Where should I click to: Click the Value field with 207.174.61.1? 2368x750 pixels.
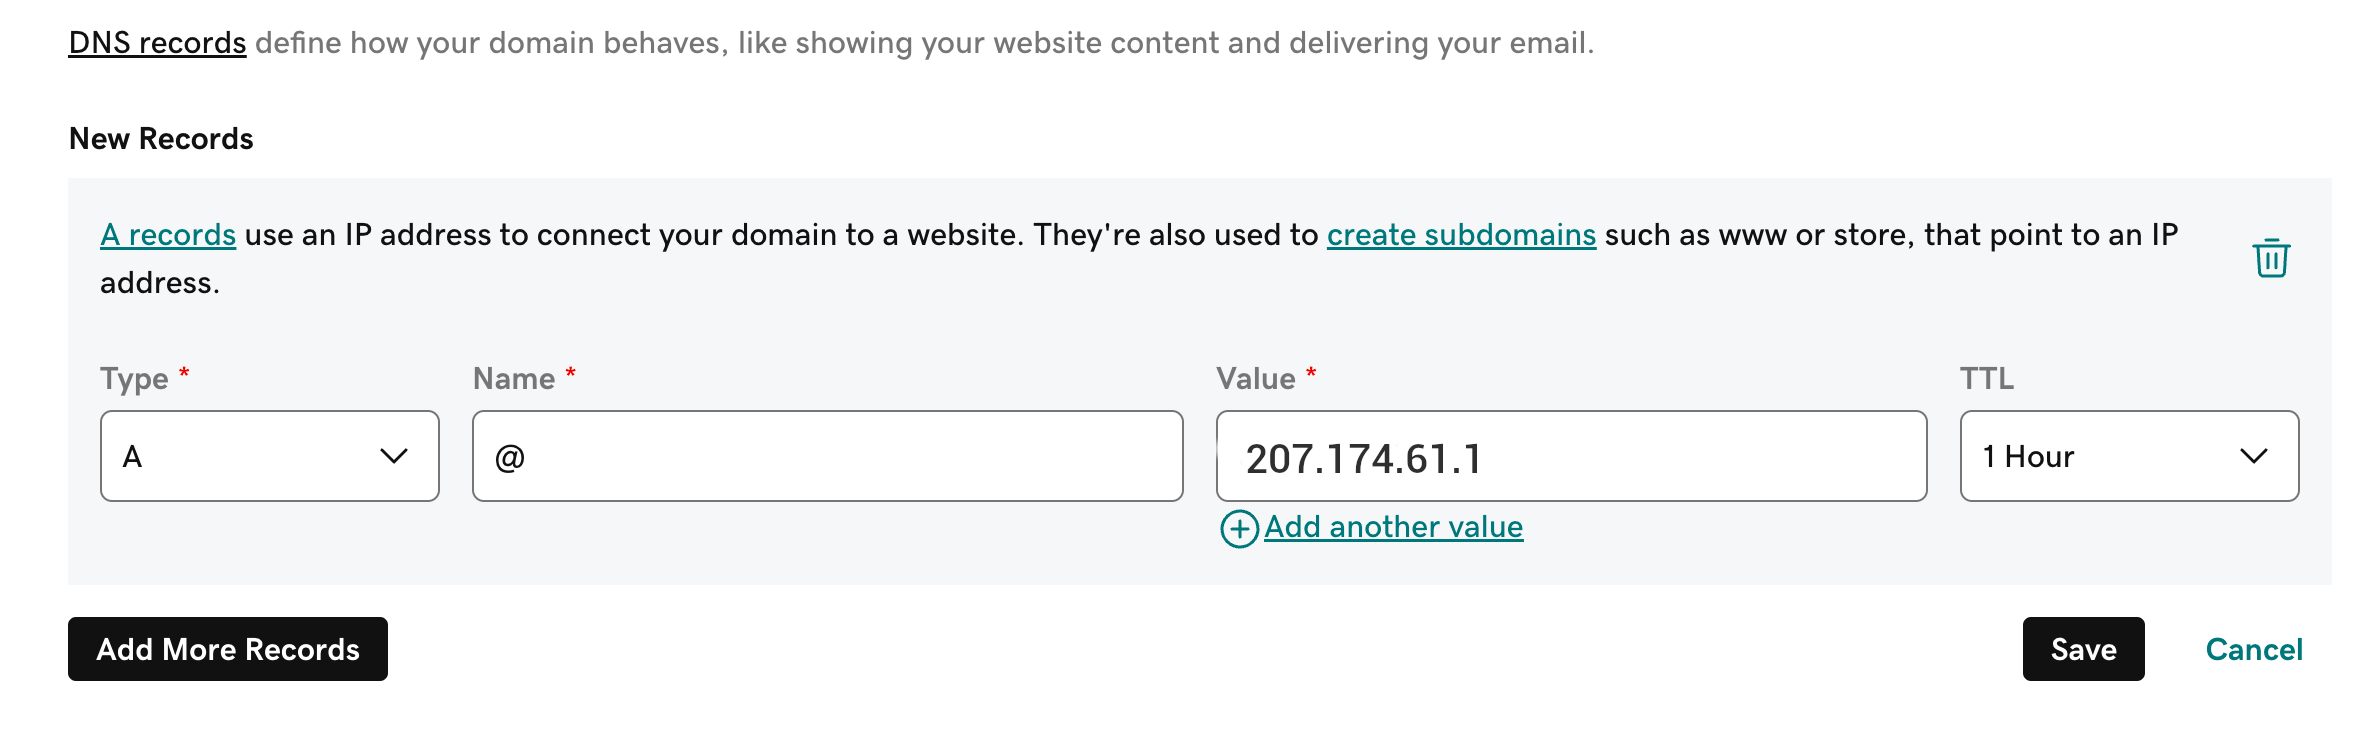tap(1570, 456)
